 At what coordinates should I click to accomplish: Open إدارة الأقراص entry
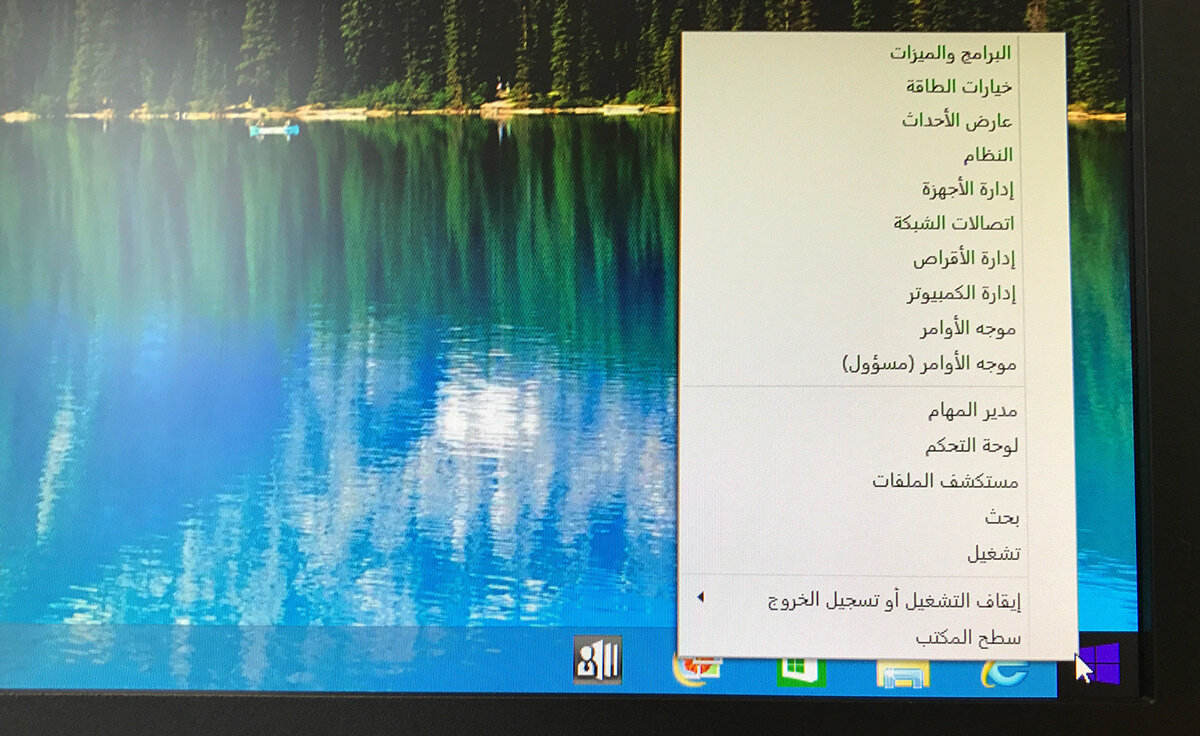pyautogui.click(x=964, y=259)
